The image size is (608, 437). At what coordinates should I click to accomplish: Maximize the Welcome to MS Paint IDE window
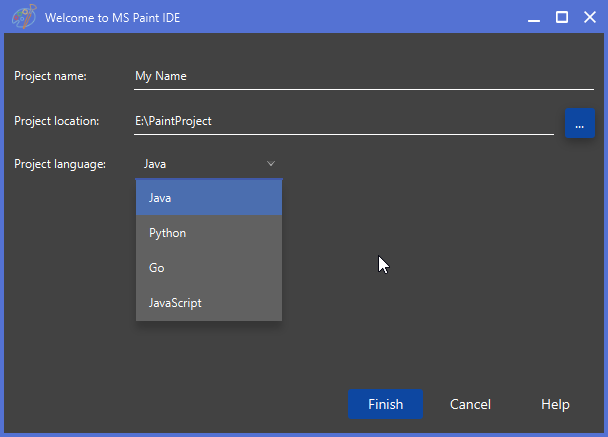(x=562, y=17)
